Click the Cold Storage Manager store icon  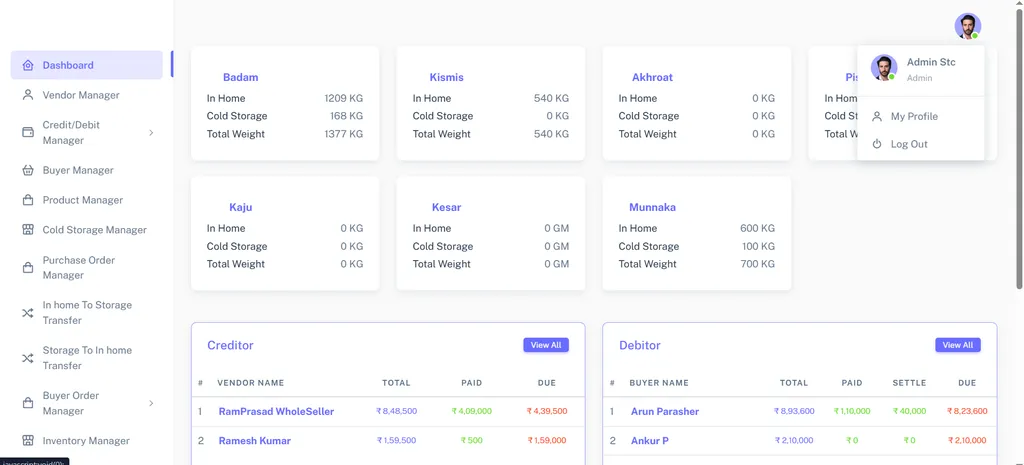pyautogui.click(x=27, y=230)
